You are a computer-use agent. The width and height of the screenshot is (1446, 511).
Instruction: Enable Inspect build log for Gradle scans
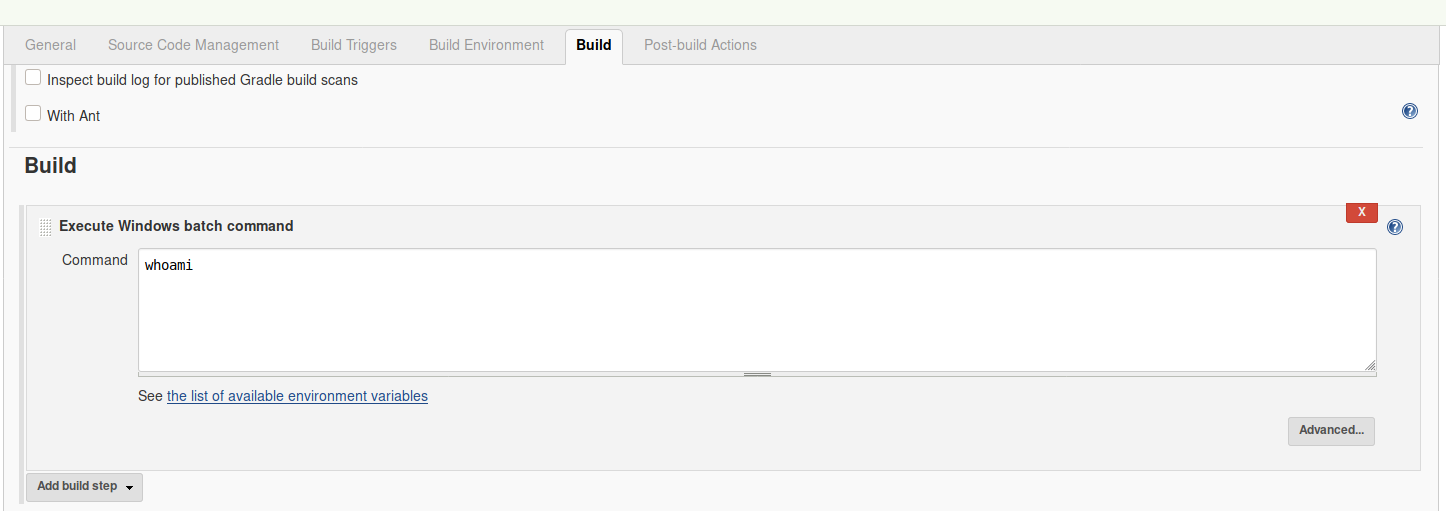point(33,78)
